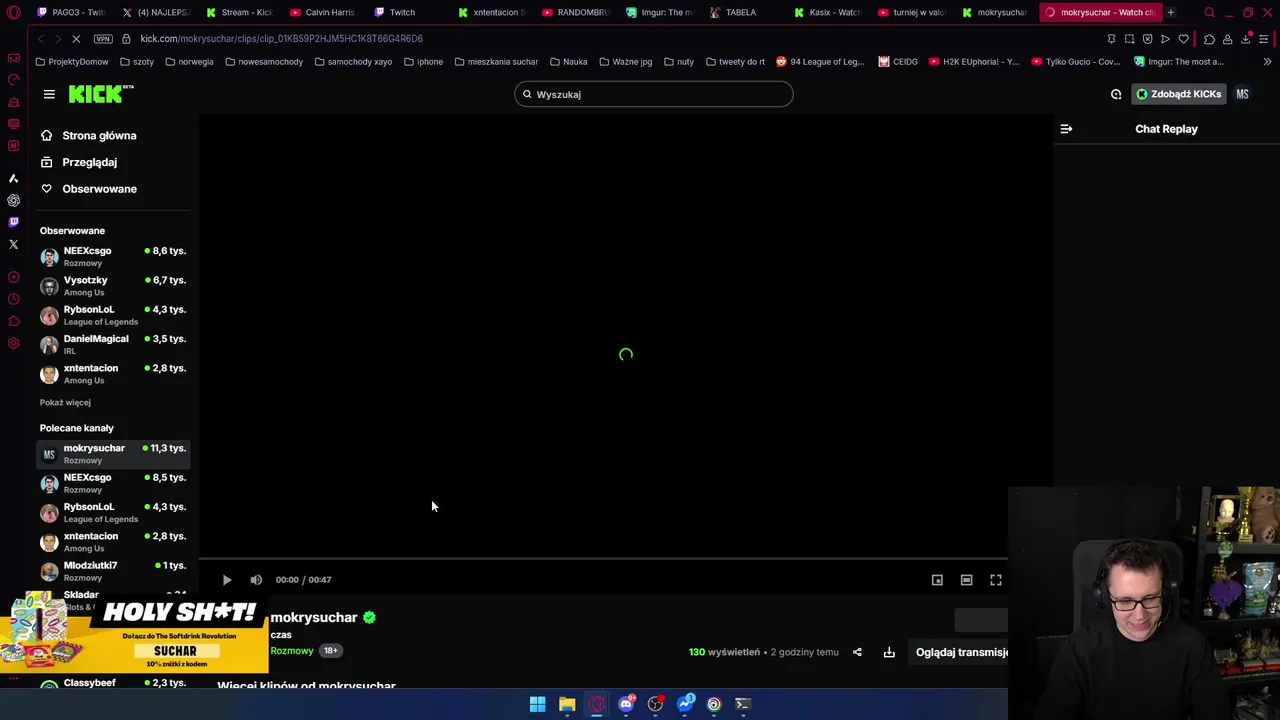Open a new browser tab
This screenshot has width=1280, height=720.
[1171, 12]
